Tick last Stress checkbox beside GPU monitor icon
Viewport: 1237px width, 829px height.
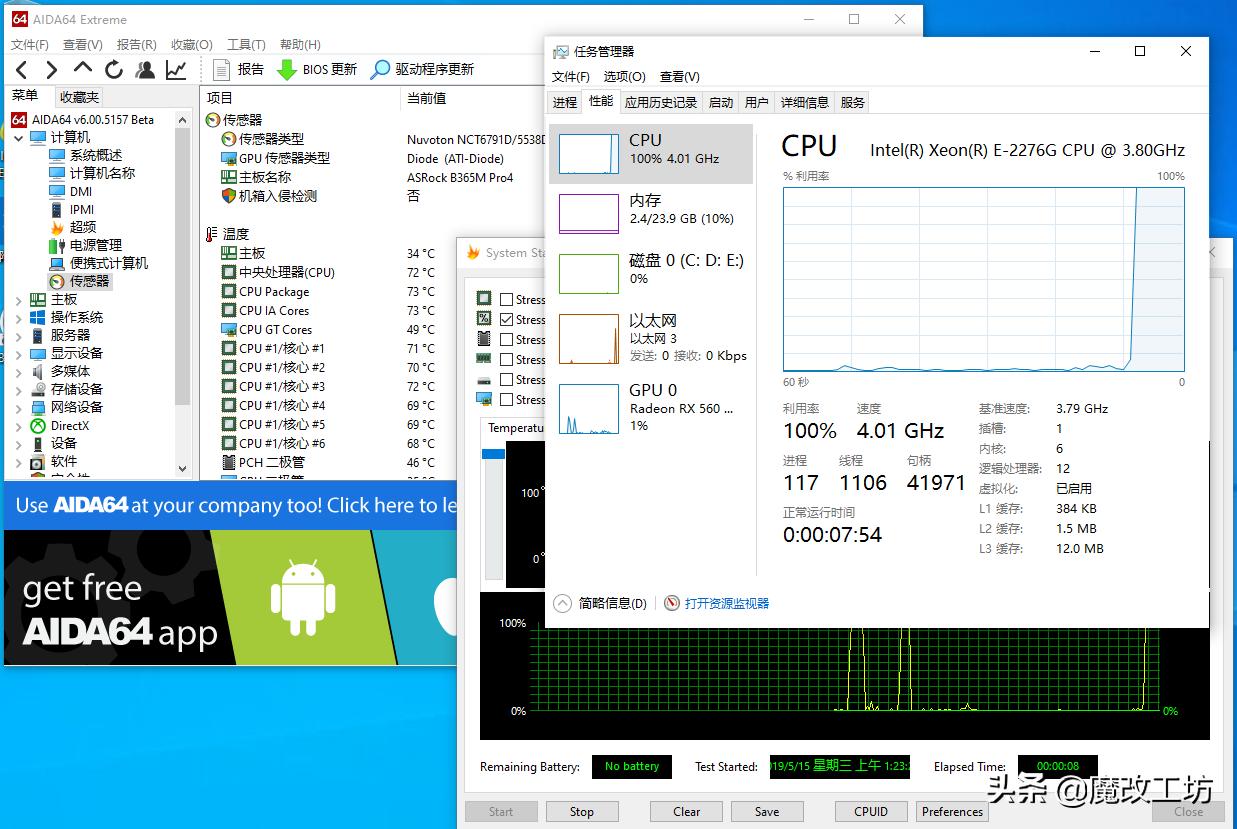[507, 399]
